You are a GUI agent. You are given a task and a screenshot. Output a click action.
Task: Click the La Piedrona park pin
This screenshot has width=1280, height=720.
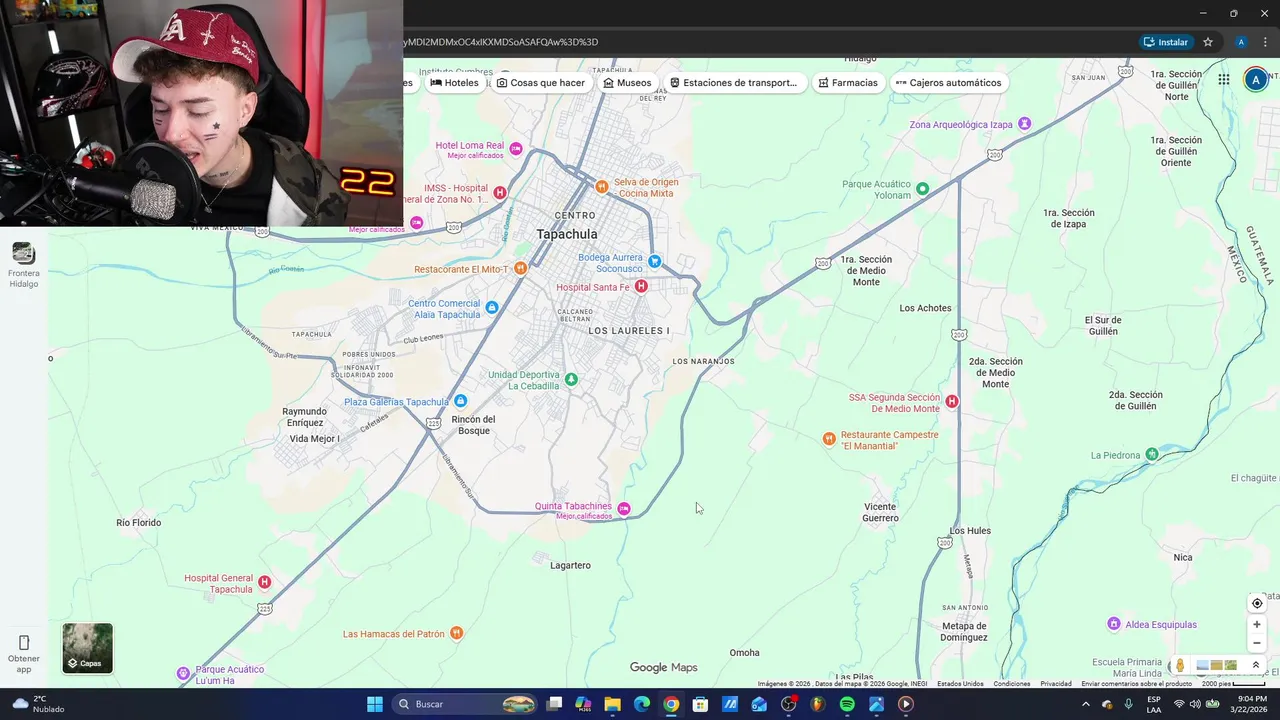click(1151, 454)
